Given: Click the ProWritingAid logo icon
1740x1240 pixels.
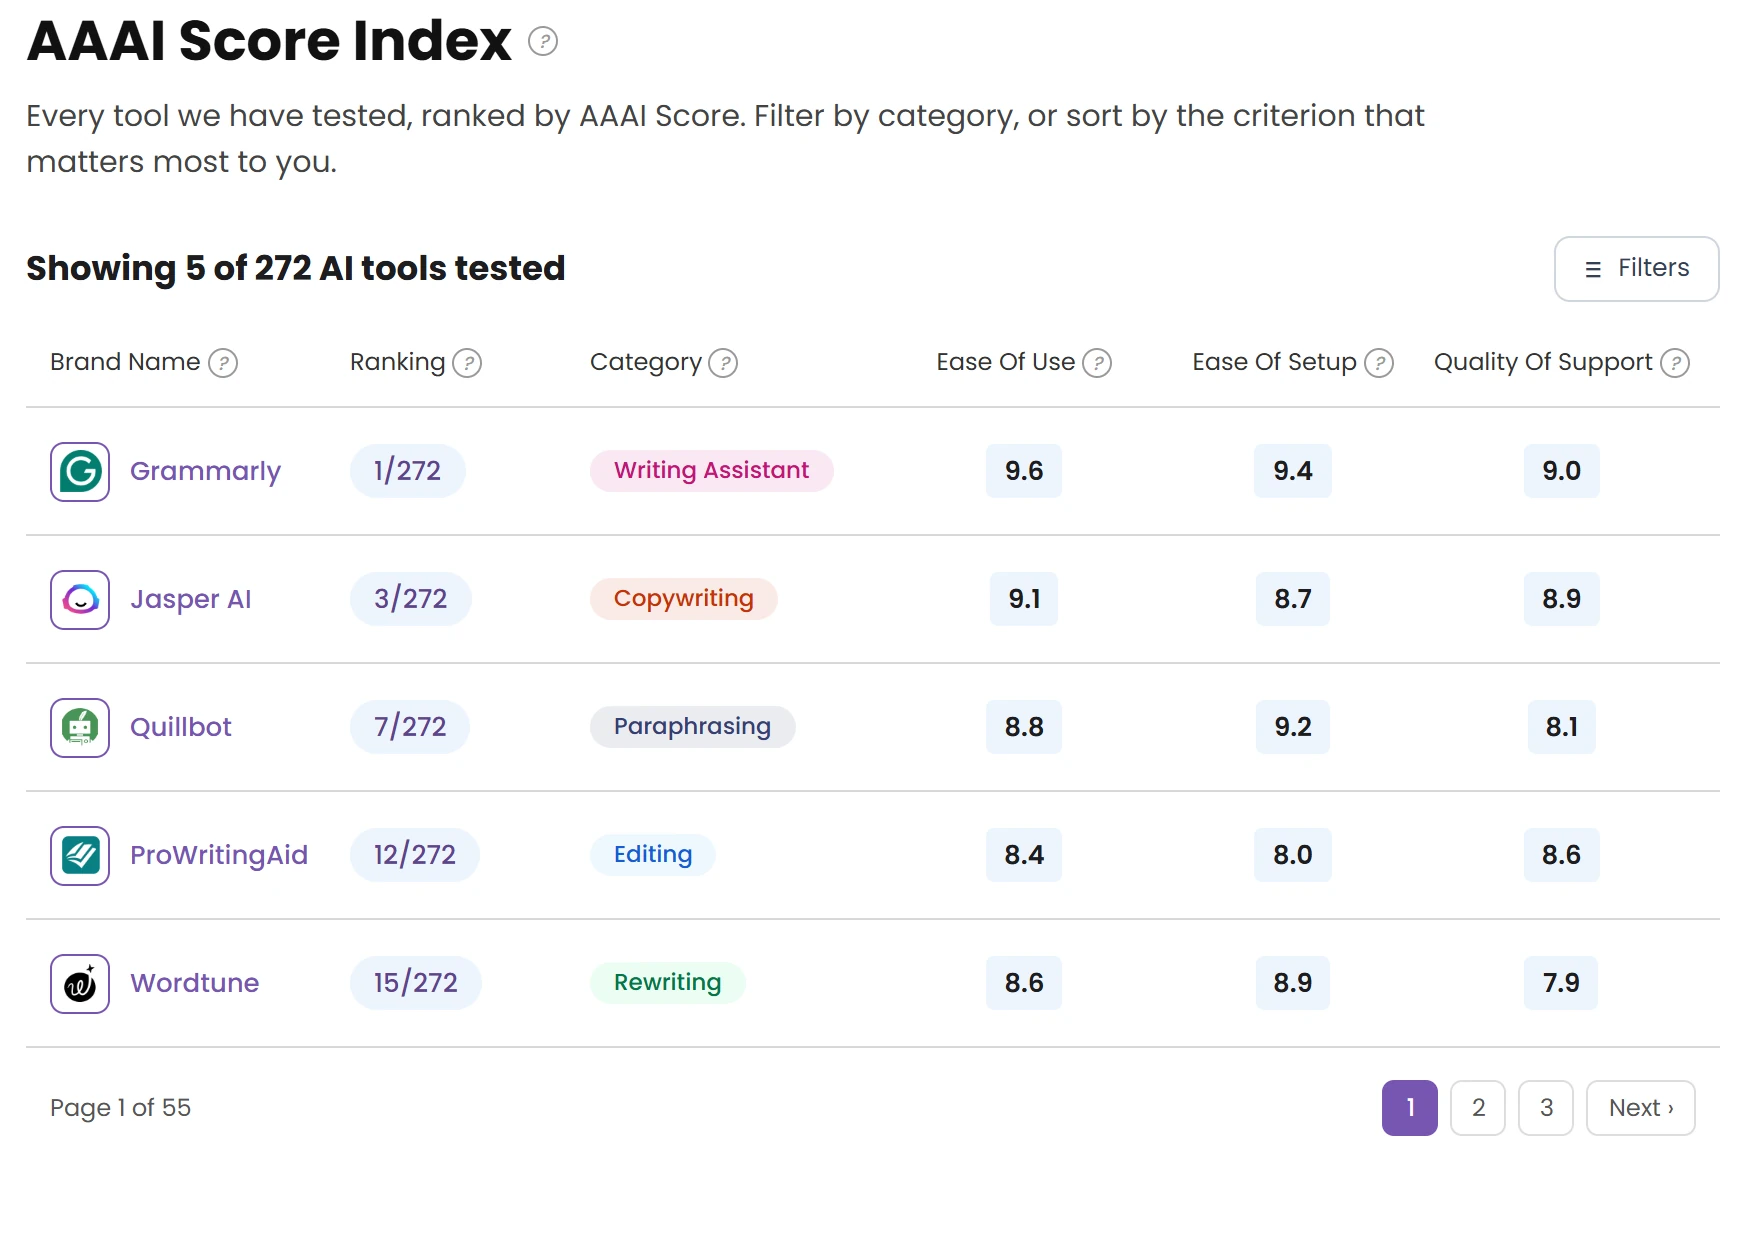Looking at the screenshot, I should coord(80,856).
